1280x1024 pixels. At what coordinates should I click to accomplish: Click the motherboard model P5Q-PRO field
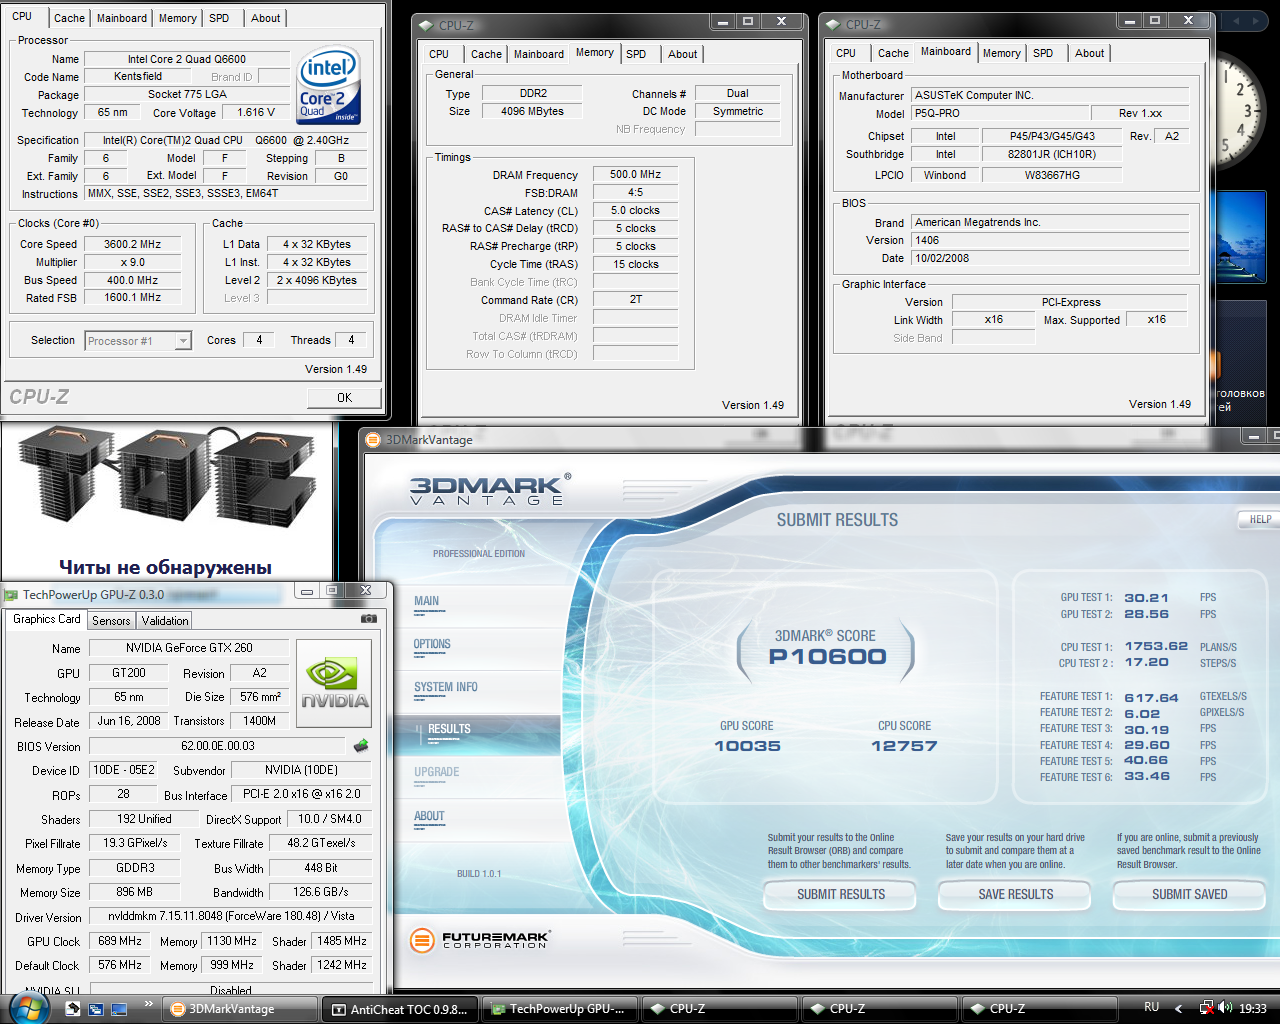[x=999, y=113]
